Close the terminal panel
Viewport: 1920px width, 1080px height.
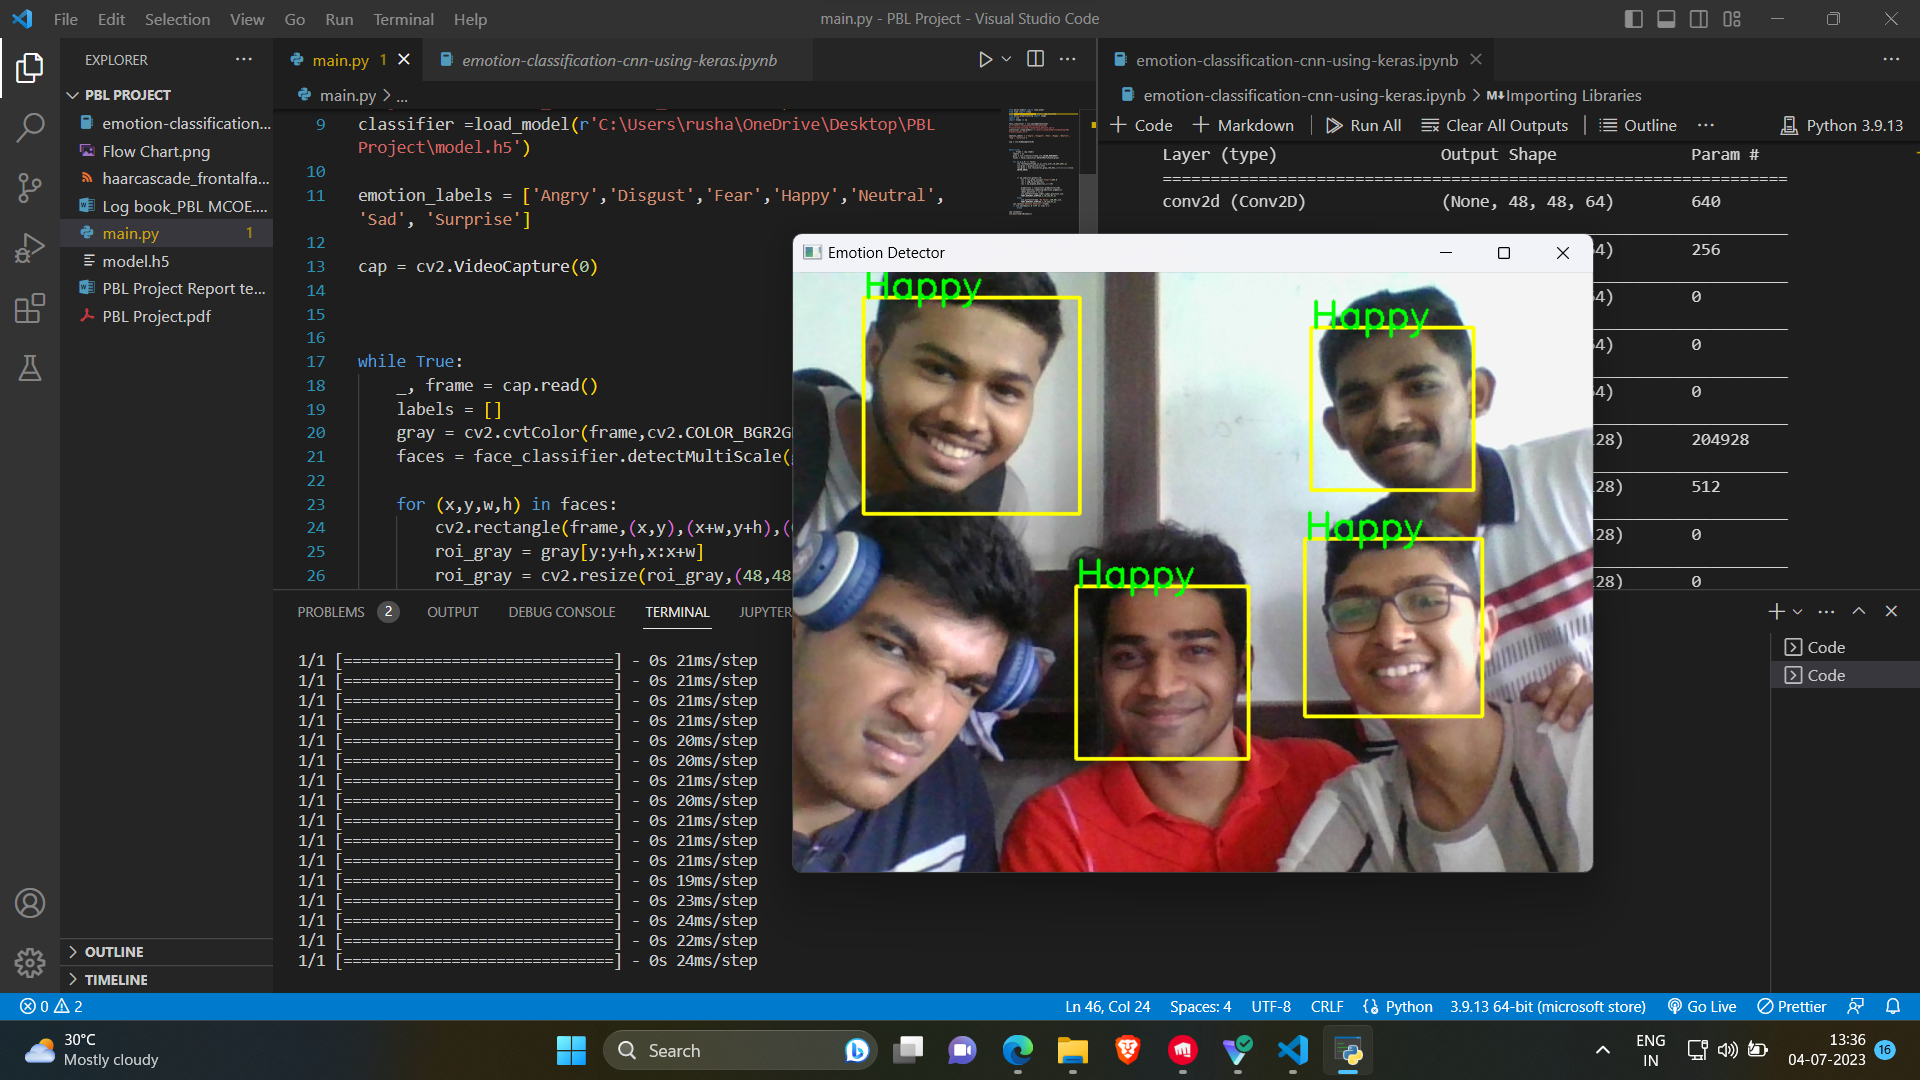[1891, 611]
